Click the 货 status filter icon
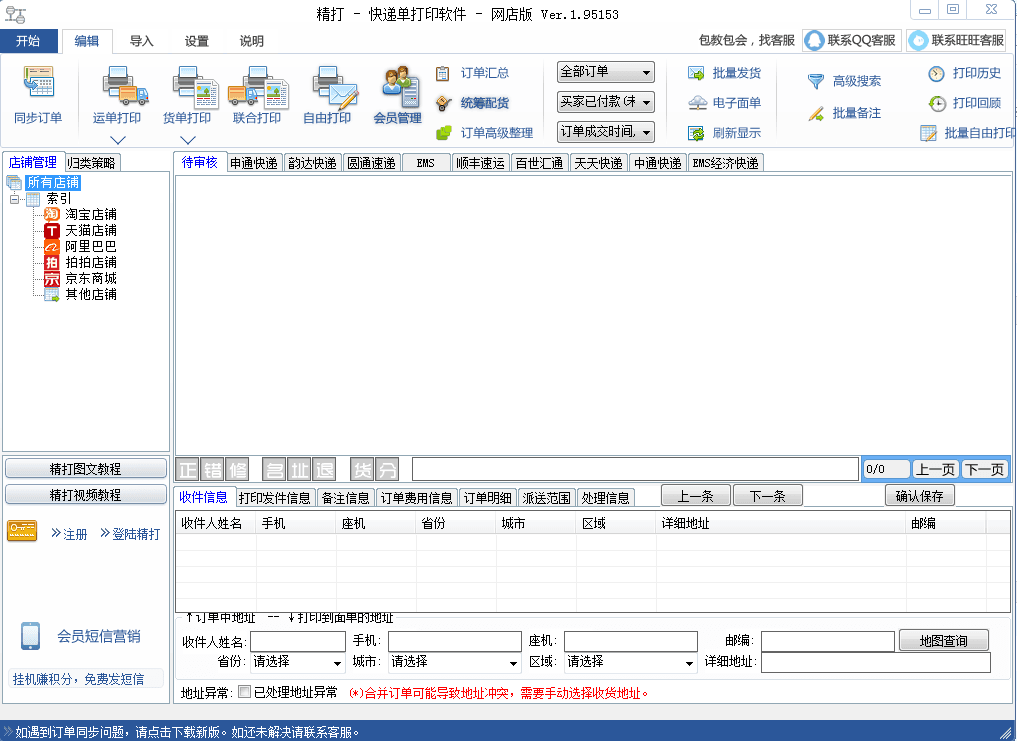The height and width of the screenshot is (741, 1017). pos(362,469)
